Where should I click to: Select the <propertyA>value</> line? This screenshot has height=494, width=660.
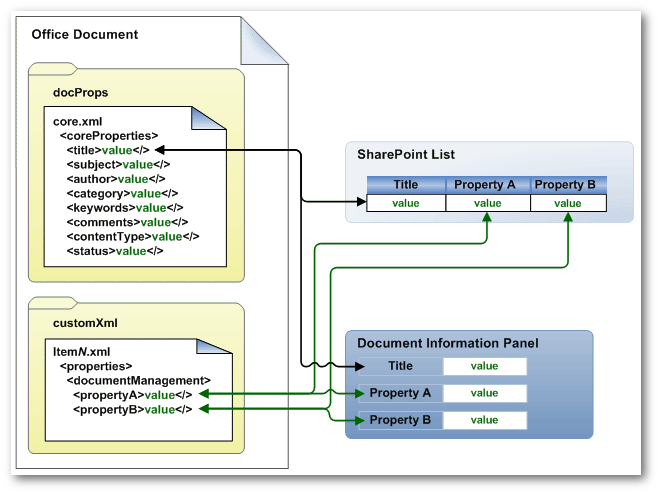coord(133,395)
